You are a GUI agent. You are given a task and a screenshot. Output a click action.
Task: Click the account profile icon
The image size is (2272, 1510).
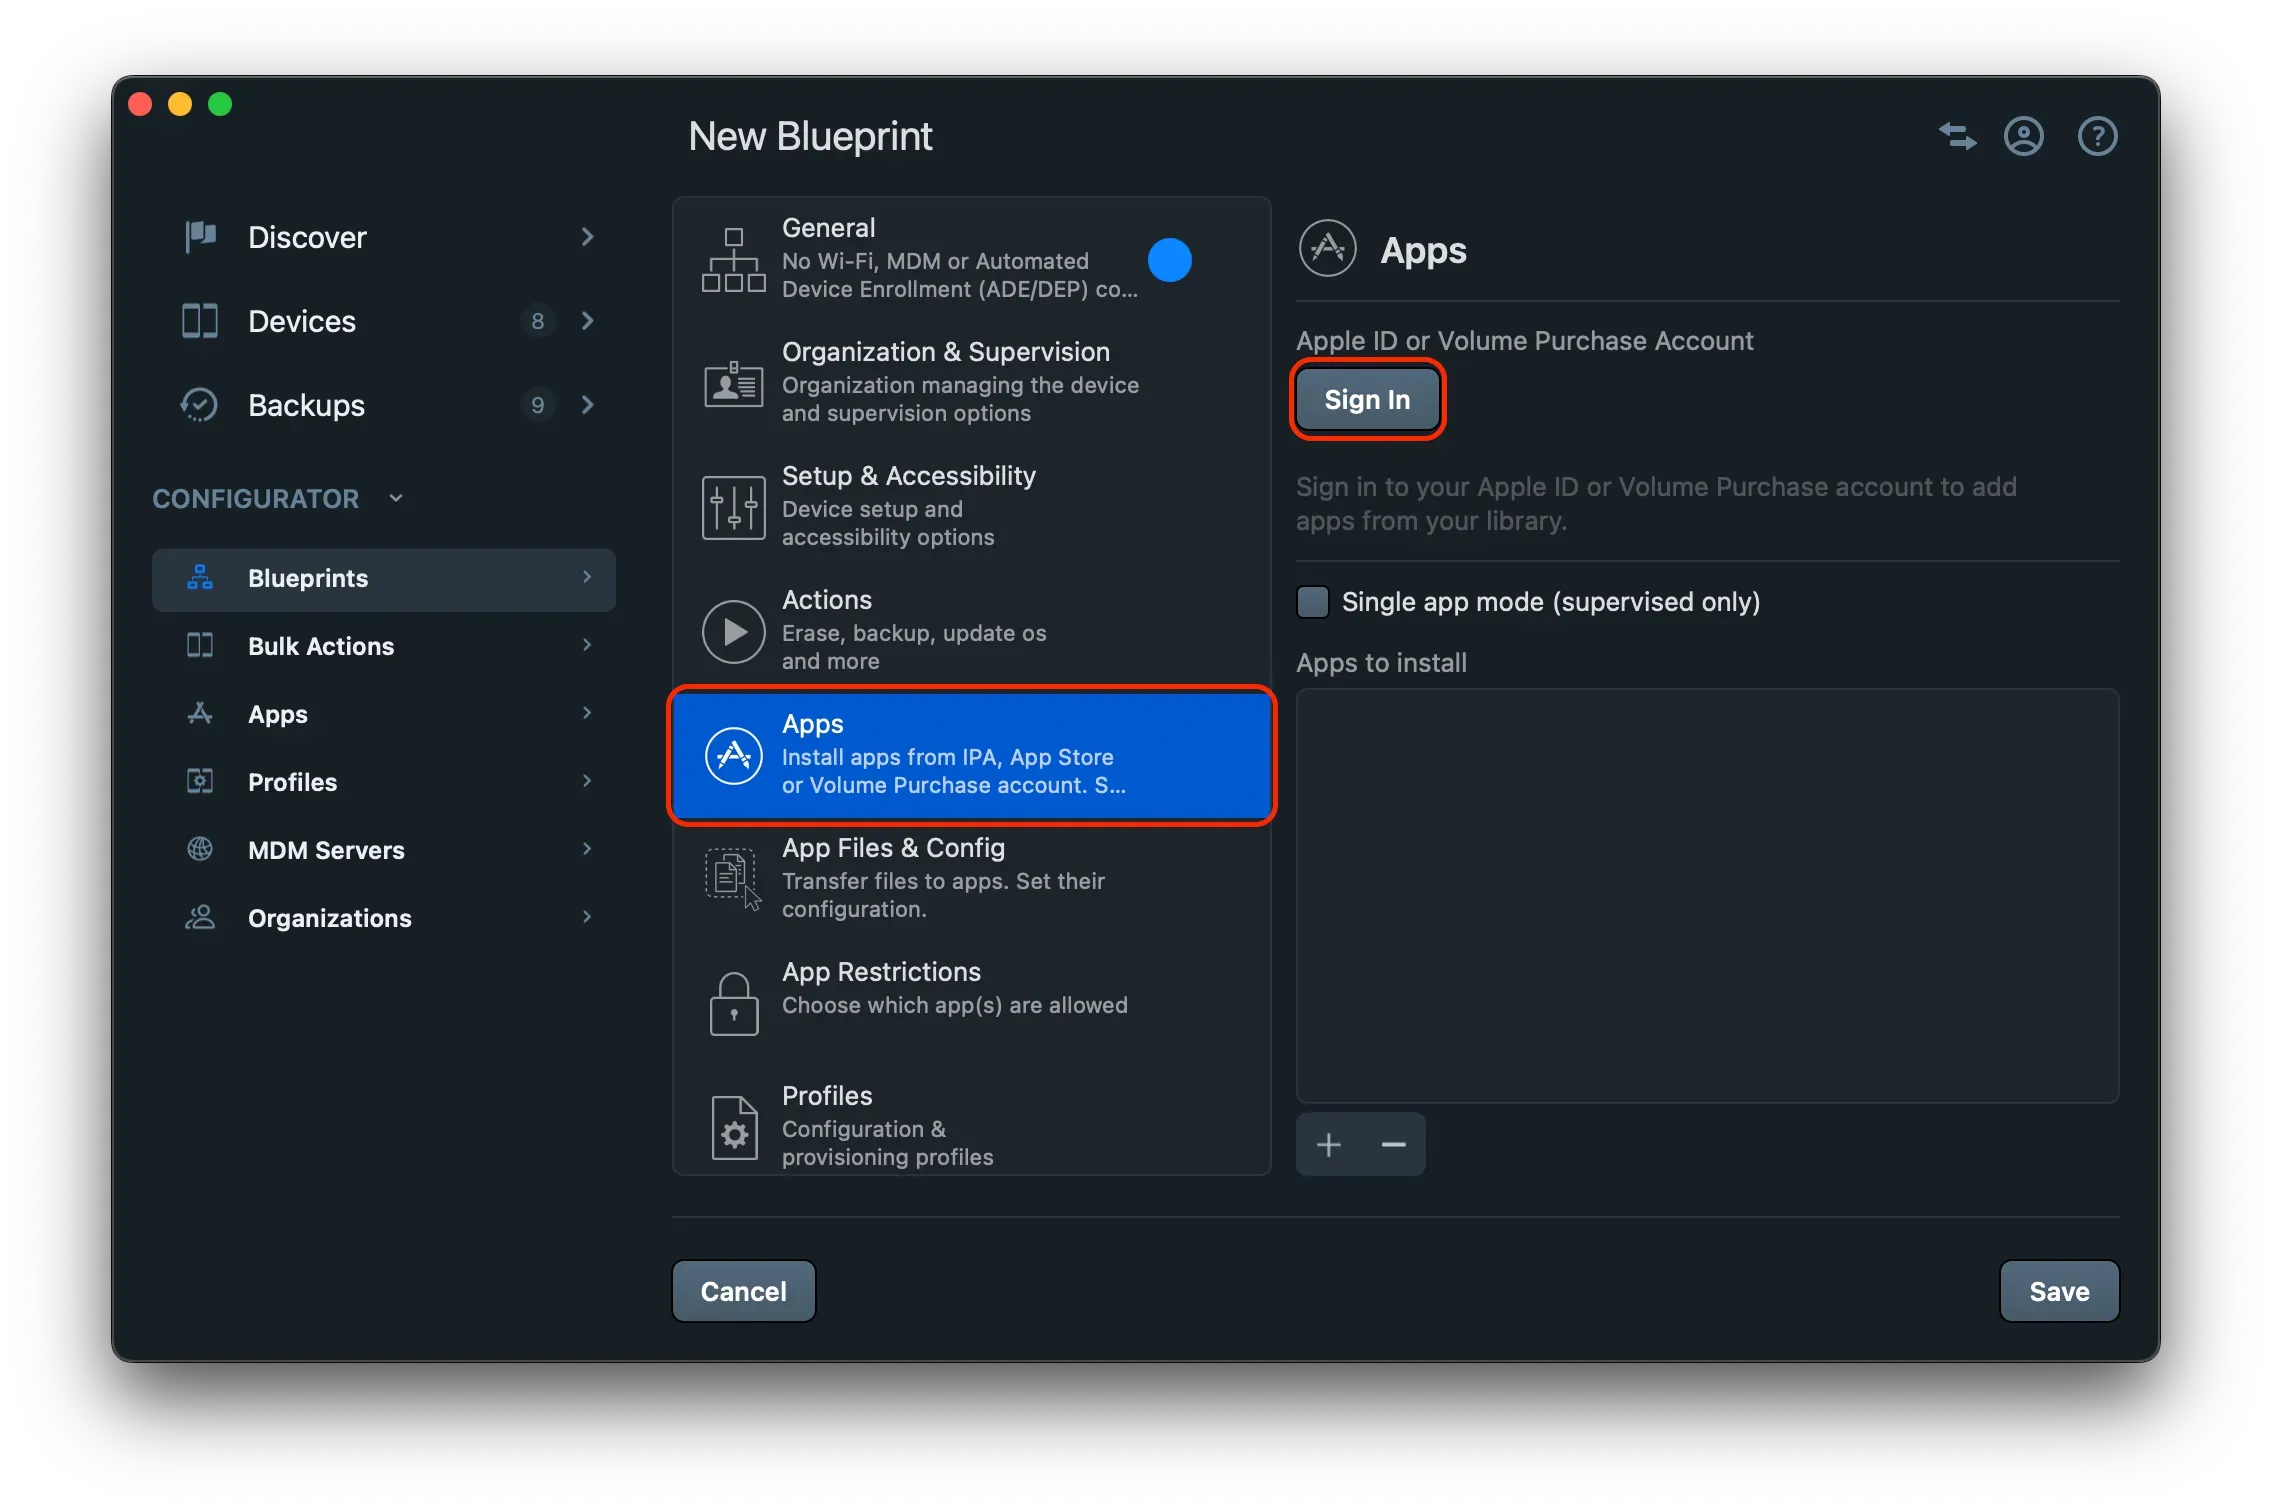pos(2023,136)
